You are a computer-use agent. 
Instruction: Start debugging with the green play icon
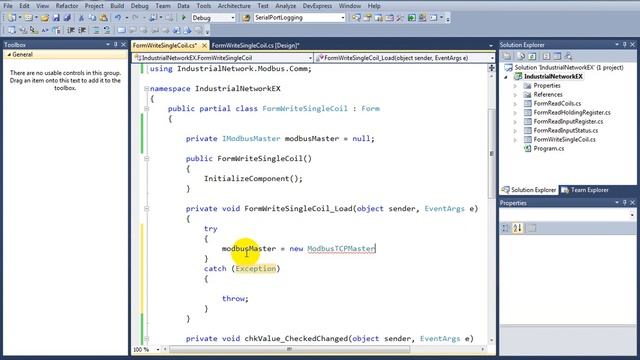[184, 18]
